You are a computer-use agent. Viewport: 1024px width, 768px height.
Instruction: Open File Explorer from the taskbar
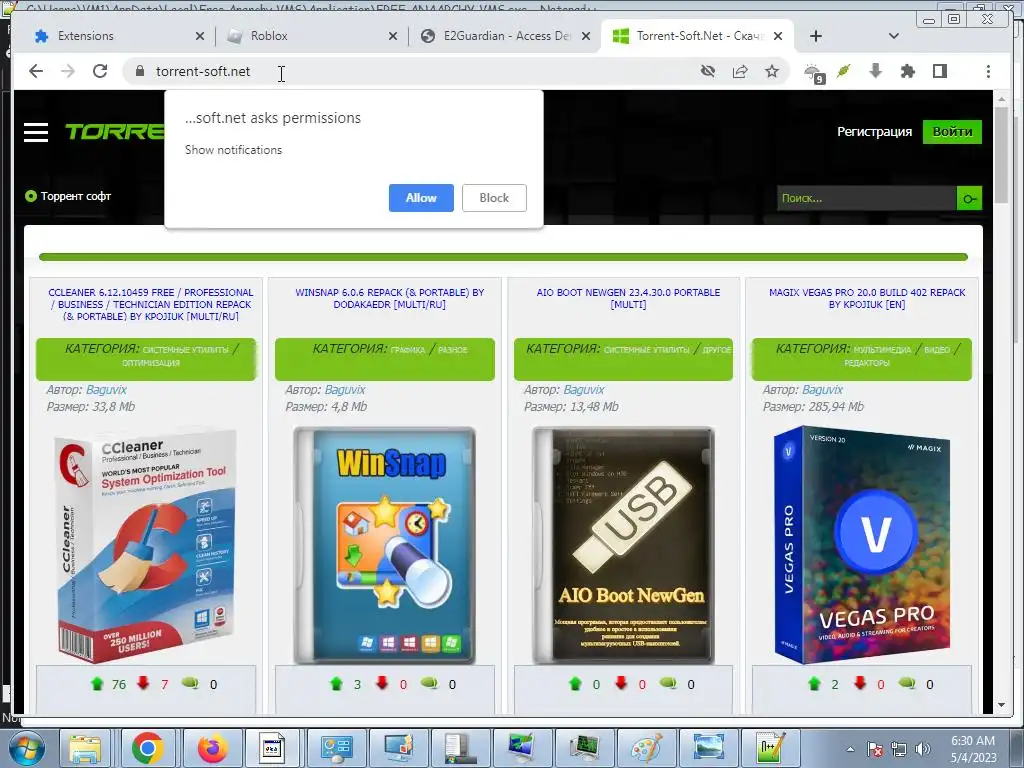[x=85, y=748]
